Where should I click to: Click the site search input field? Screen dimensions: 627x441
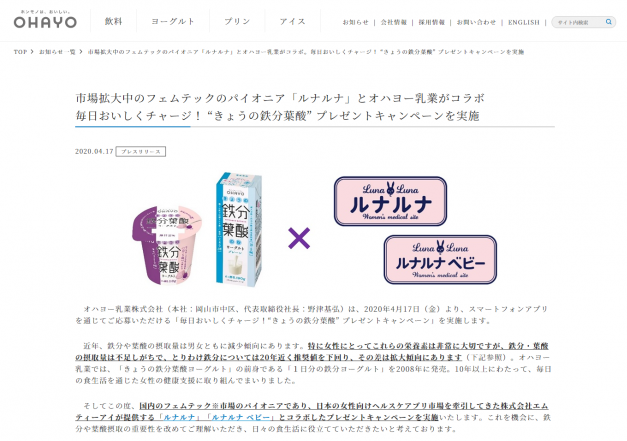click(x=579, y=22)
